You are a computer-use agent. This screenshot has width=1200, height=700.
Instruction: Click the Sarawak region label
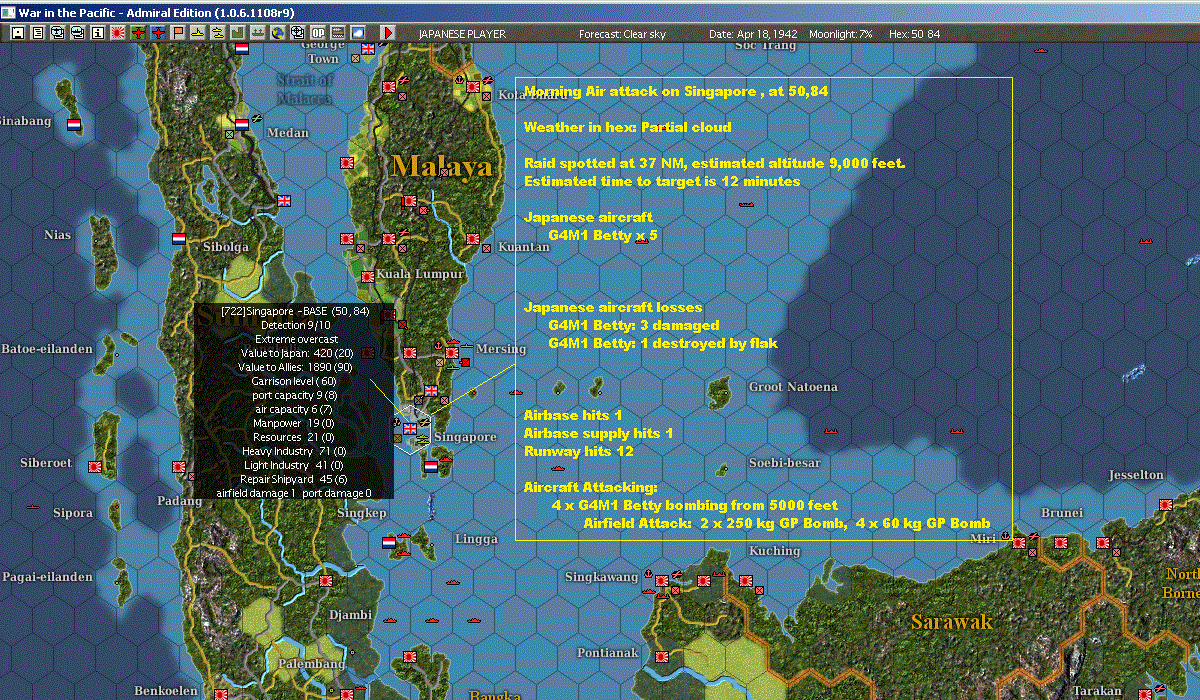point(952,622)
